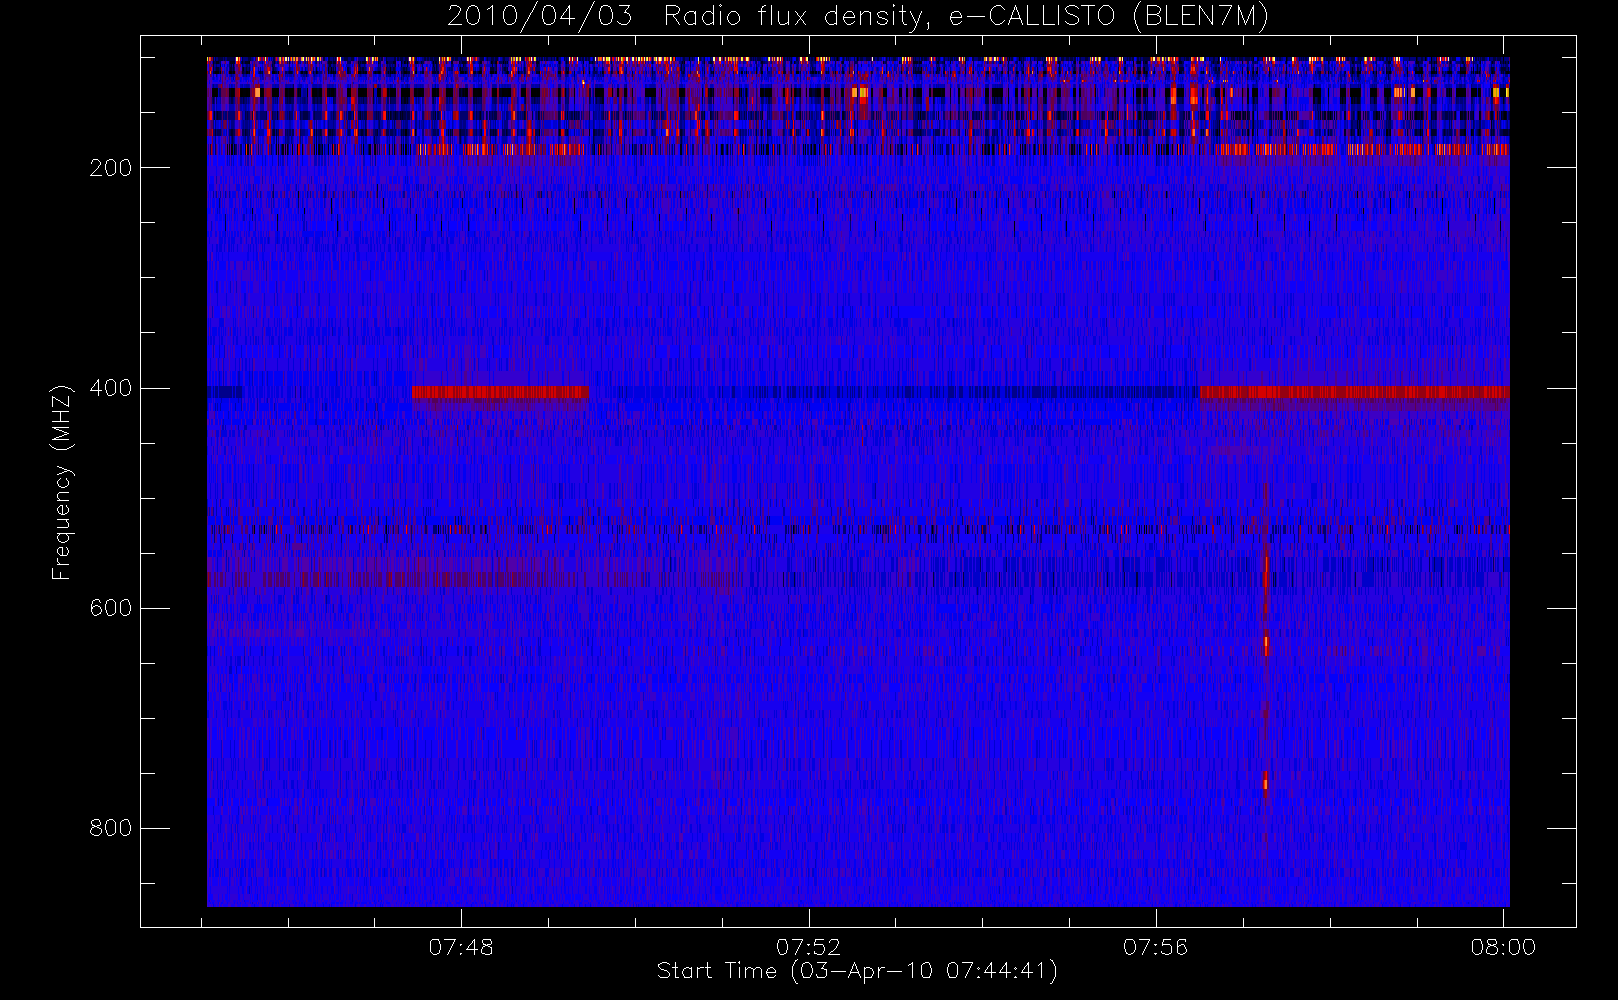Screen dimensions: 1618x1000
Task: Click the '08:00' time tick label
Action: tap(1503, 947)
